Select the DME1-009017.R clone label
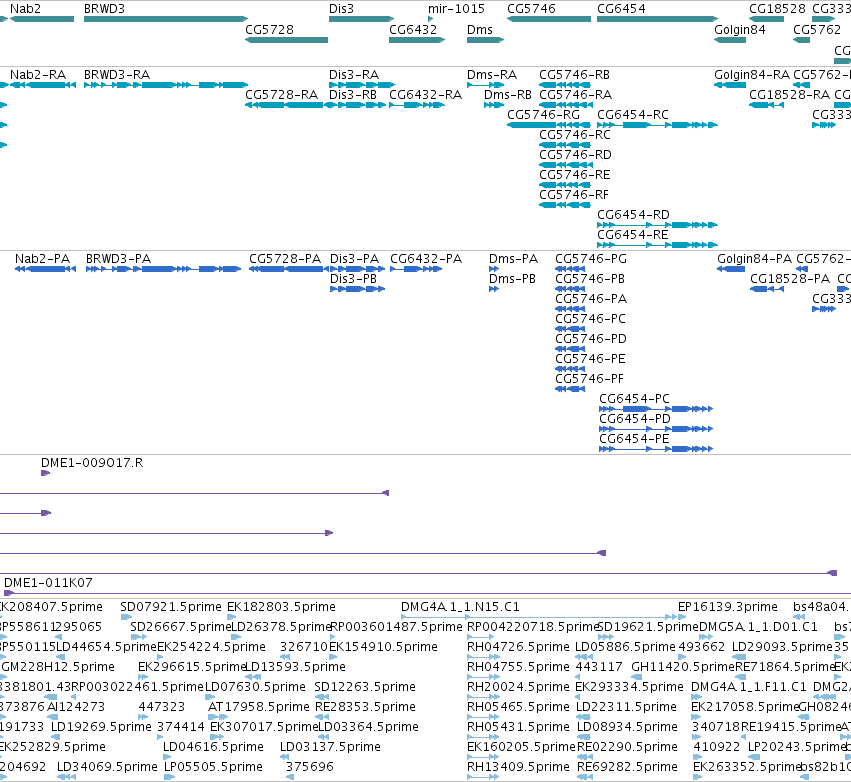Viewport: 851px width, 782px height. tap(92, 463)
